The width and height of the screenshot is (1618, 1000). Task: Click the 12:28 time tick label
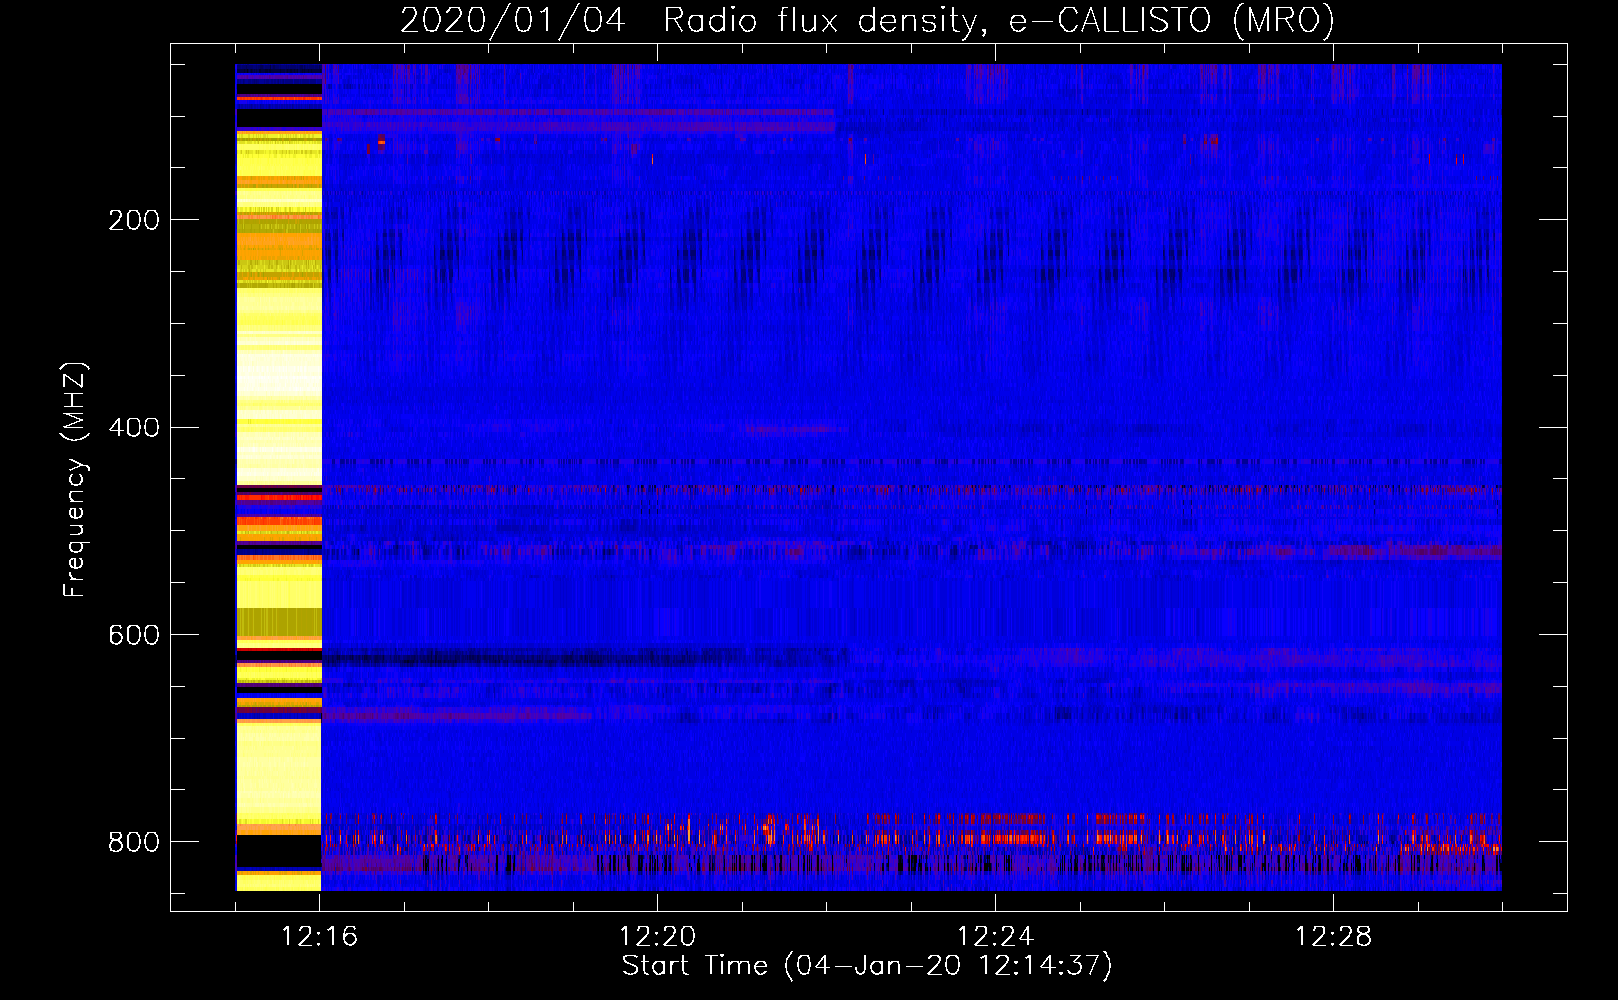[1333, 937]
